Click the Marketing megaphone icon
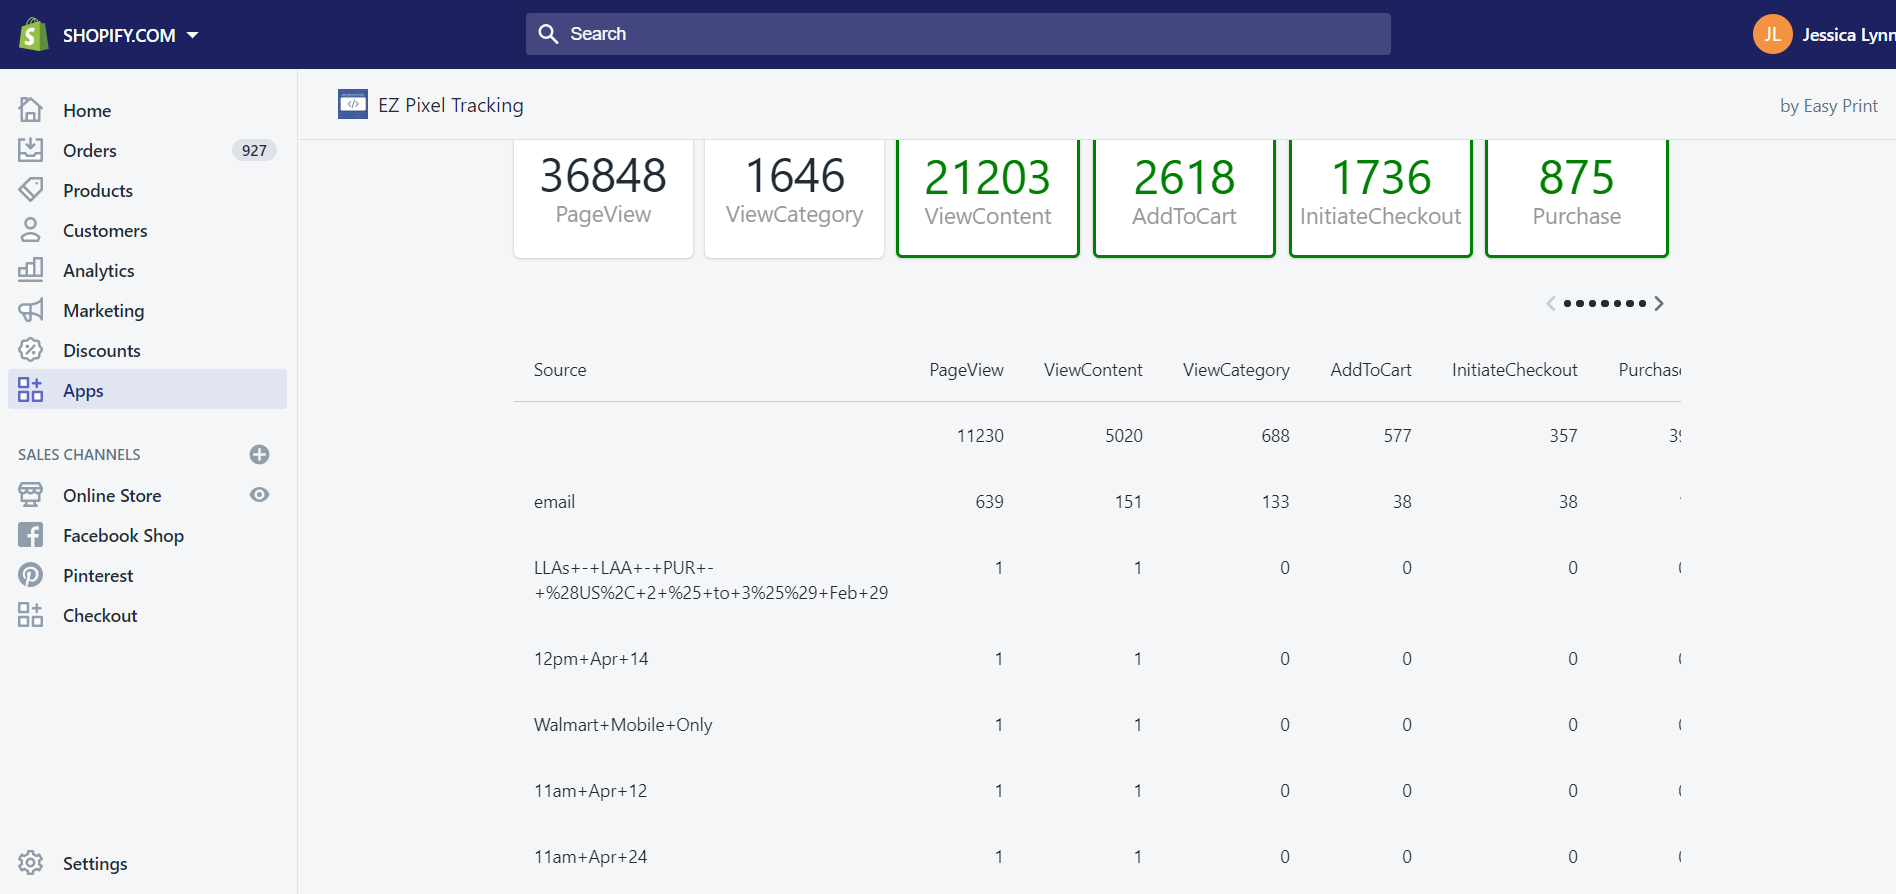This screenshot has height=894, width=1896. [31, 310]
